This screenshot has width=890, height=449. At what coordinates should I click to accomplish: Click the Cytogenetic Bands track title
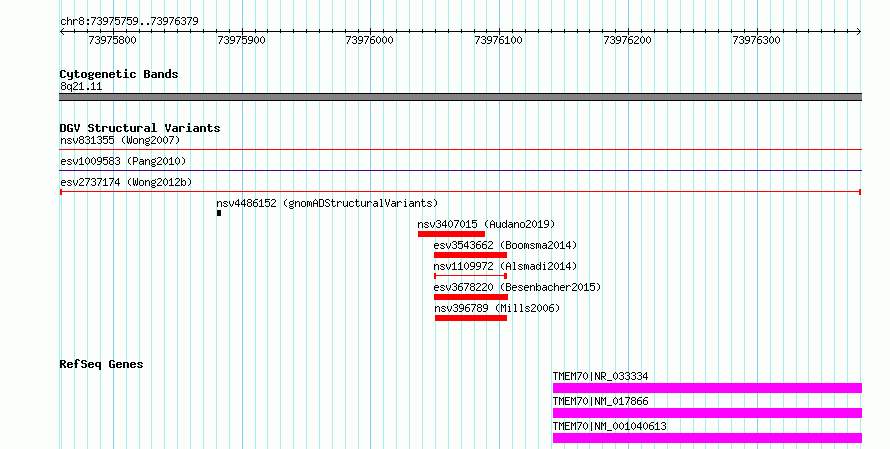[119, 74]
